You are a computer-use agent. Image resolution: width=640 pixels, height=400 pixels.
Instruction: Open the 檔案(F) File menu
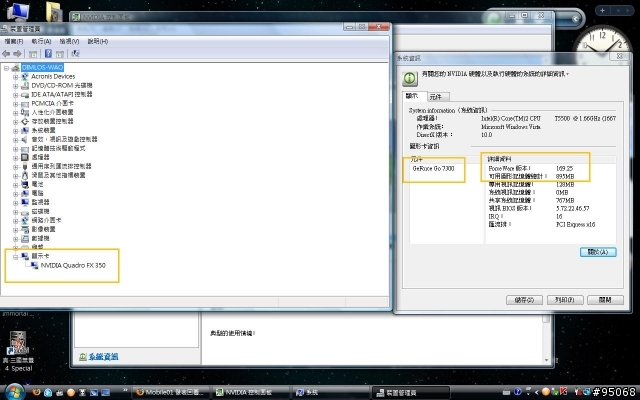coord(13,41)
